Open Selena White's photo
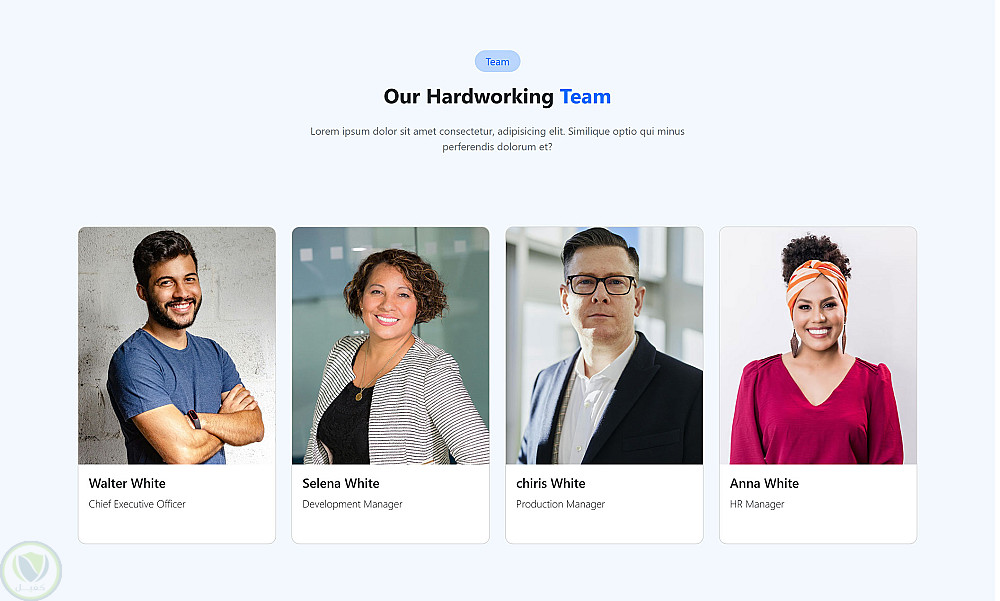Viewport: 1000px width, 601px height. pos(390,345)
